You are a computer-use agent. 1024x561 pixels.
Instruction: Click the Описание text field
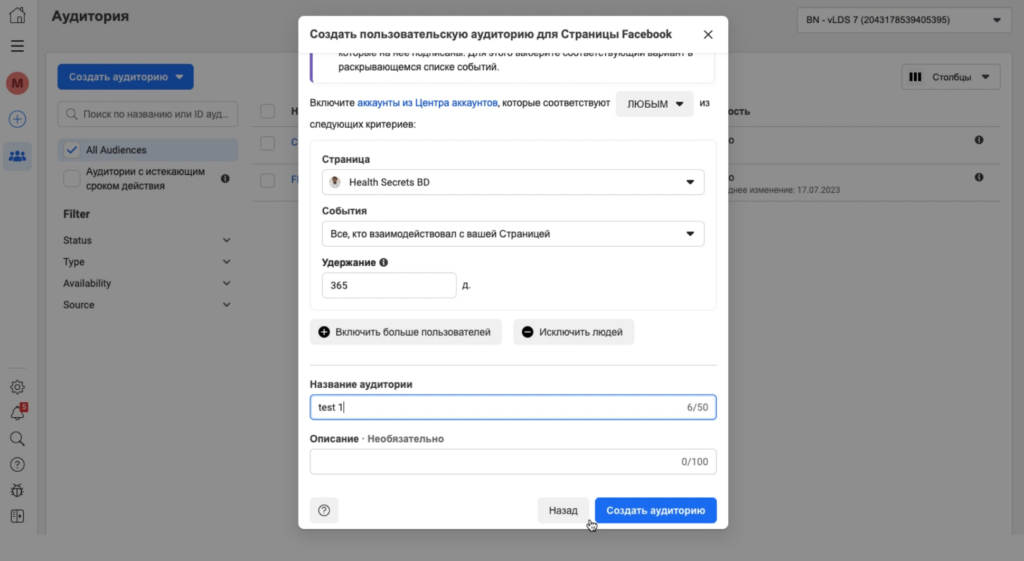(x=513, y=462)
